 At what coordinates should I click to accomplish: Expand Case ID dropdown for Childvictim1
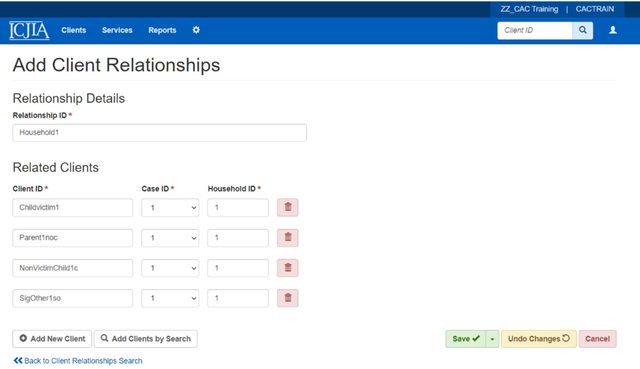pyautogui.click(x=170, y=207)
